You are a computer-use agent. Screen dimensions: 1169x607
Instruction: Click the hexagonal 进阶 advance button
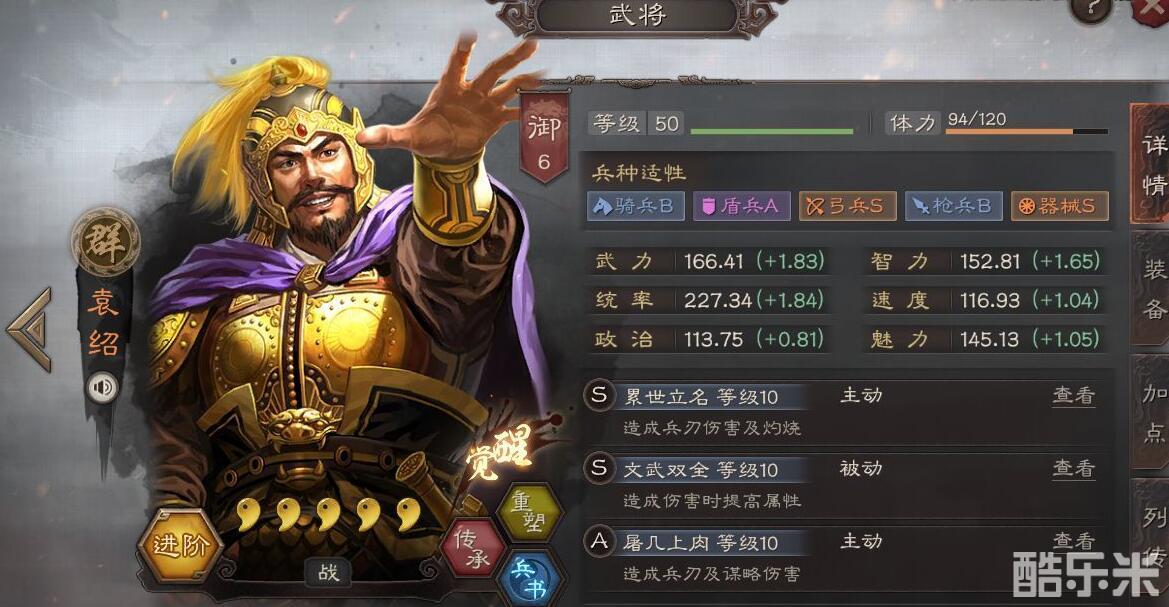180,547
